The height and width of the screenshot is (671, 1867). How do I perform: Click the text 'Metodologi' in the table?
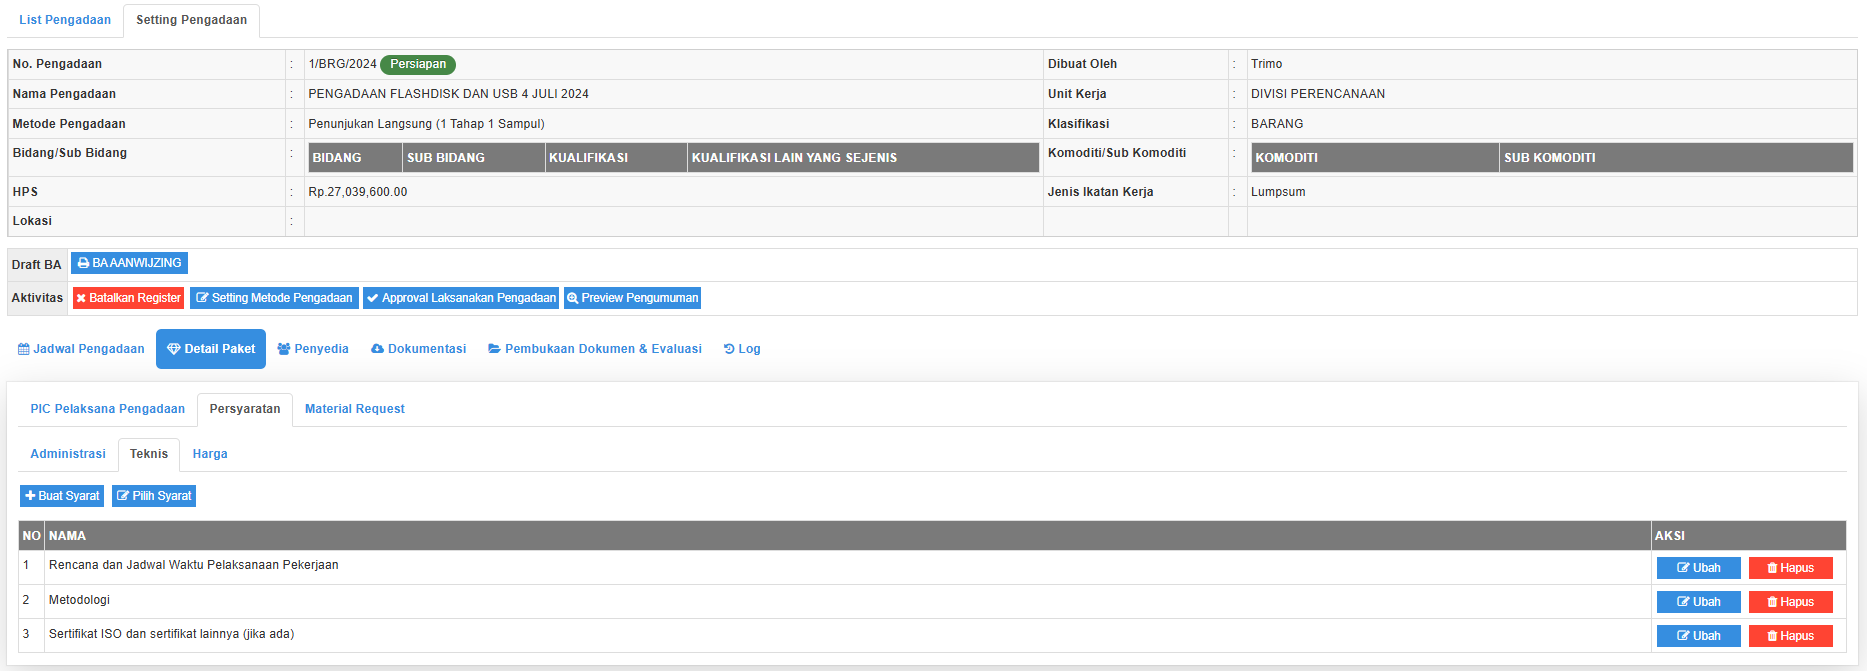79,600
